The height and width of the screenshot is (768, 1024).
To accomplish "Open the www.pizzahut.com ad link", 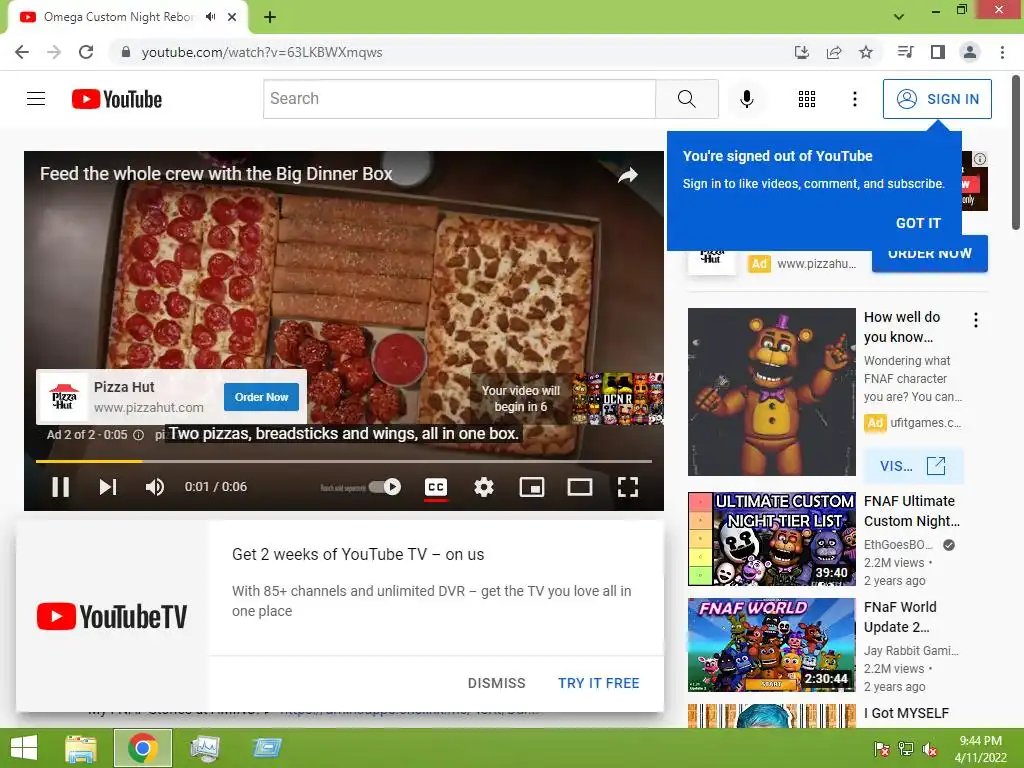I will point(148,408).
